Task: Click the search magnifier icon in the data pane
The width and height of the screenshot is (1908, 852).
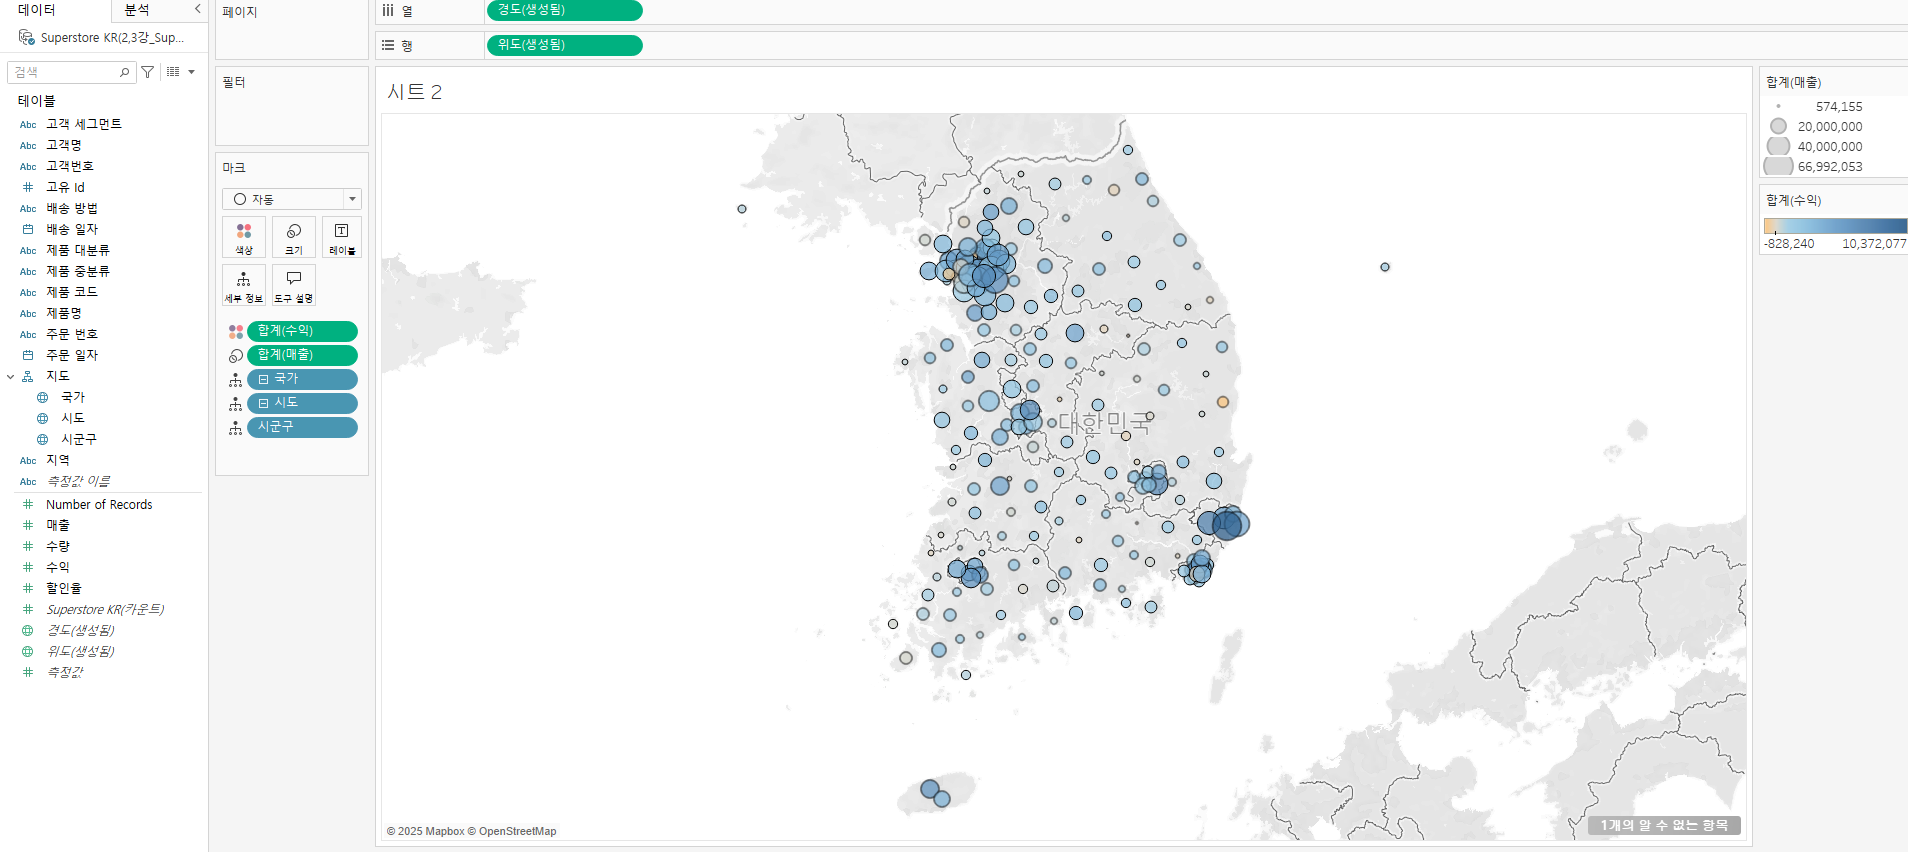Action: tap(124, 72)
